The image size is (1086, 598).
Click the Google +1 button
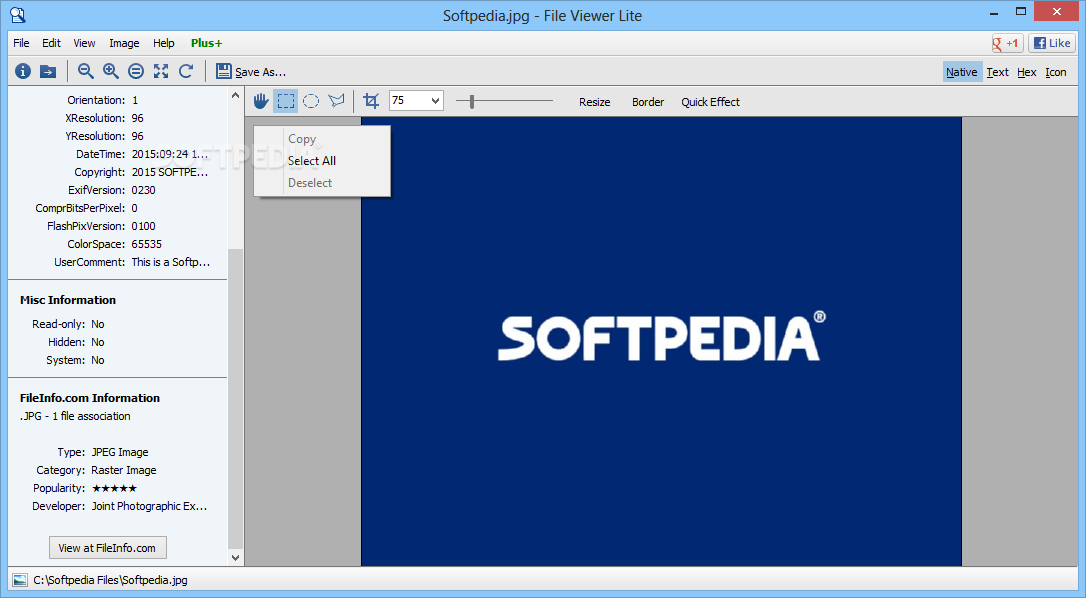point(1007,43)
